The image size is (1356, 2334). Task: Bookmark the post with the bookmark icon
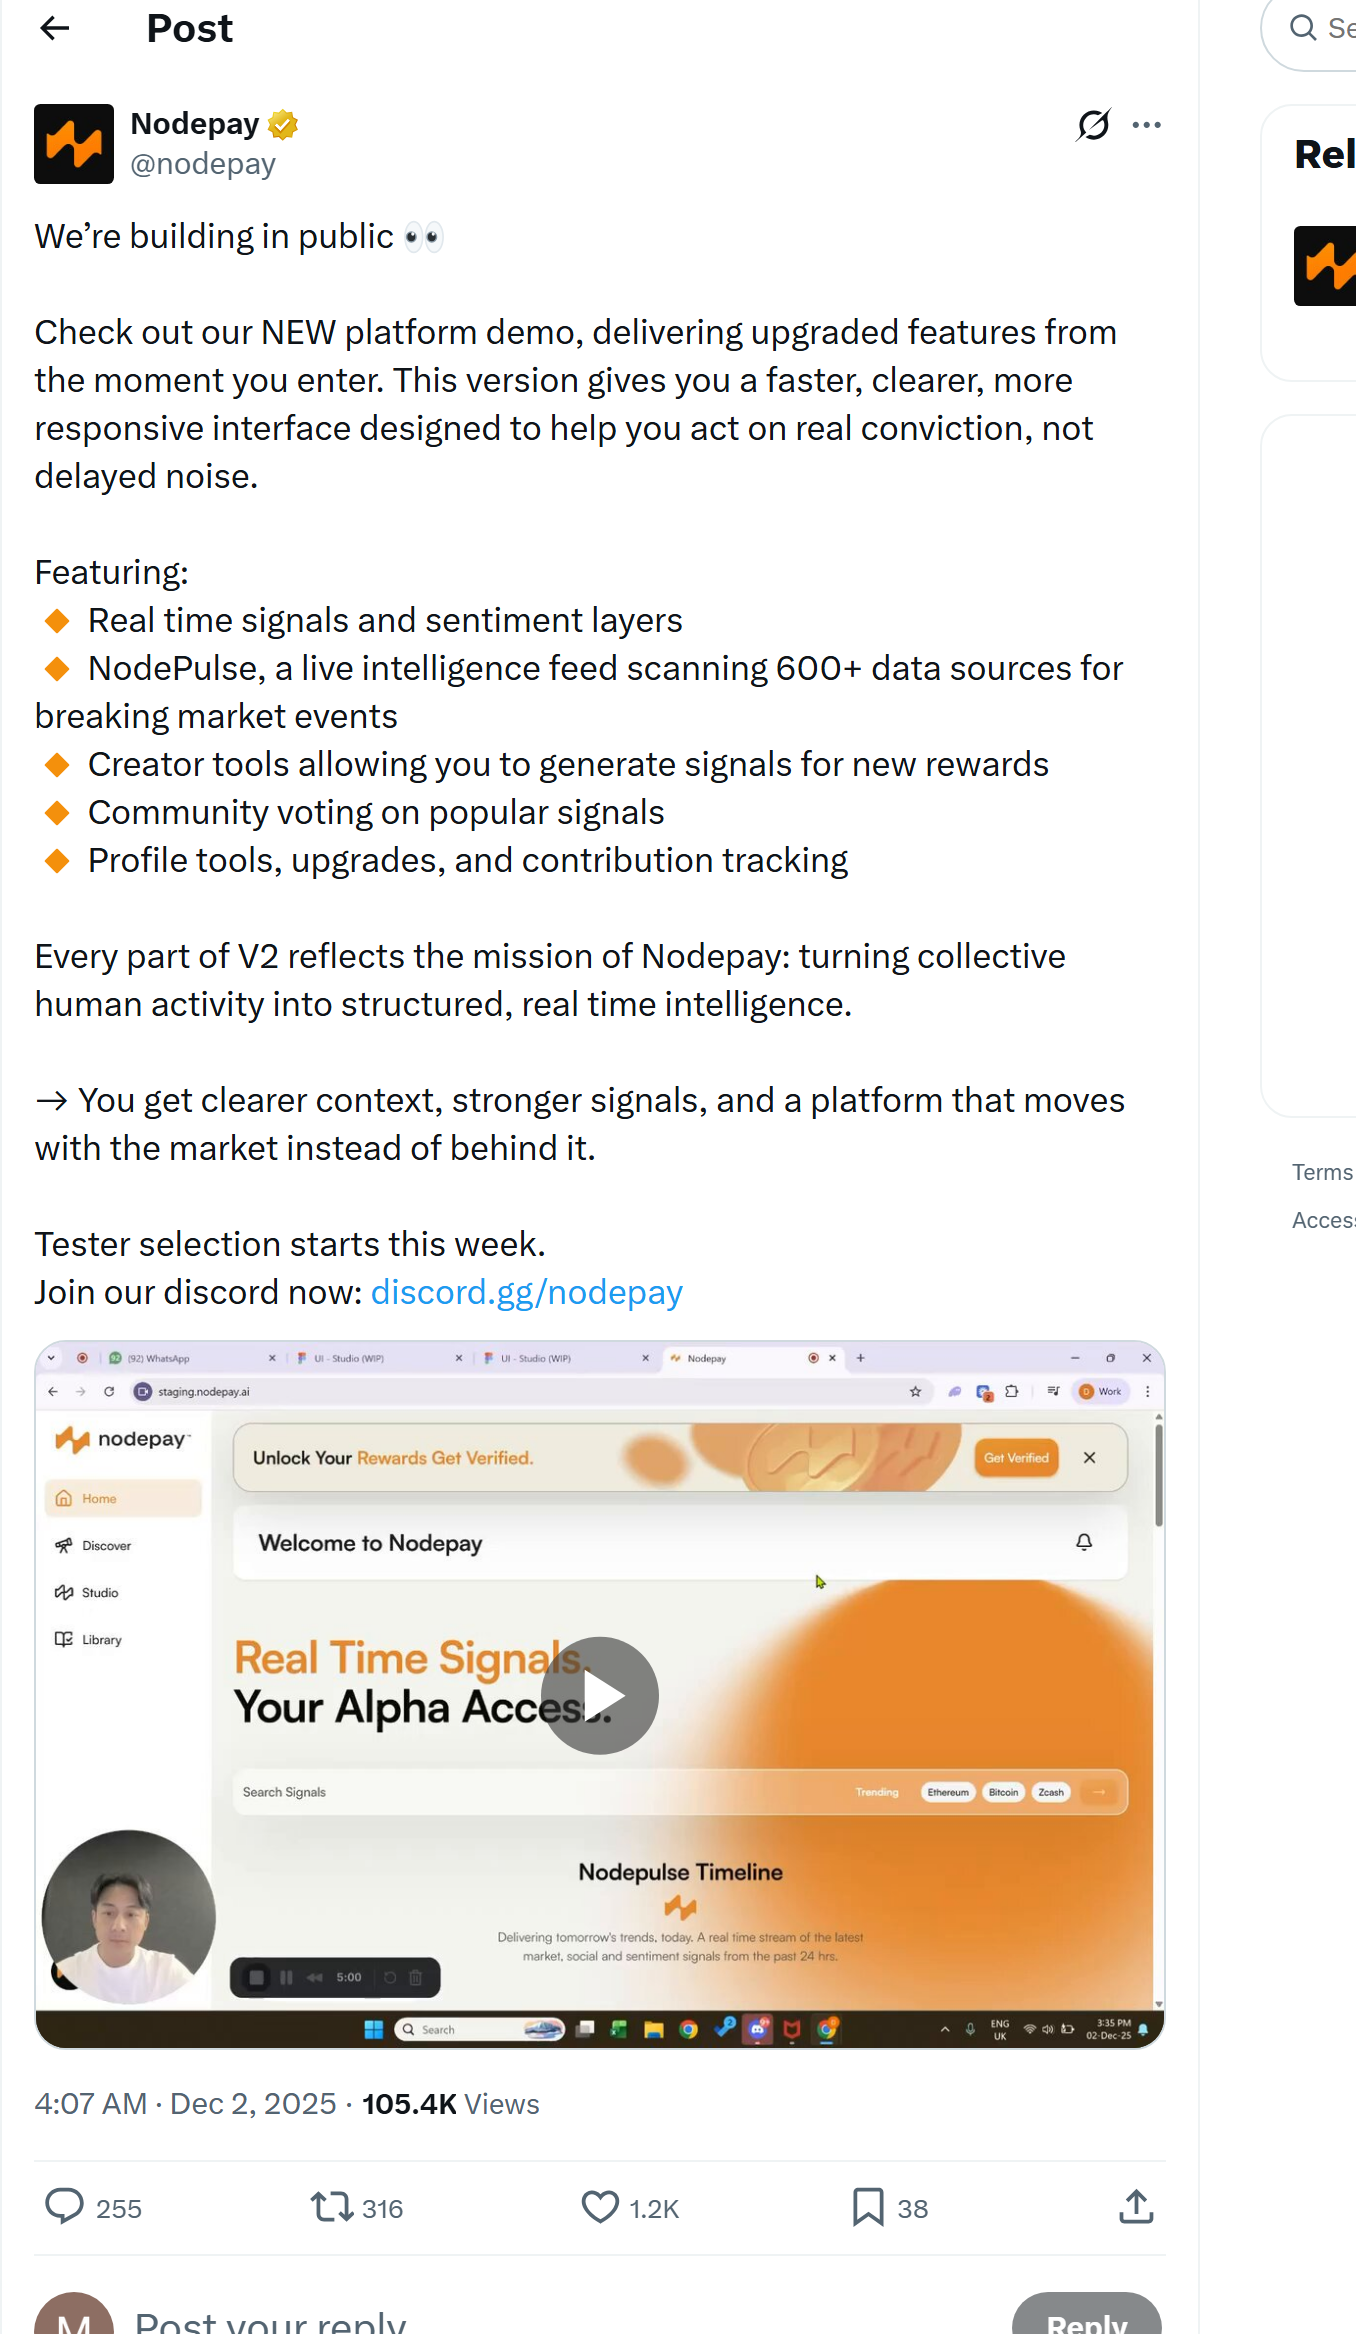866,2206
